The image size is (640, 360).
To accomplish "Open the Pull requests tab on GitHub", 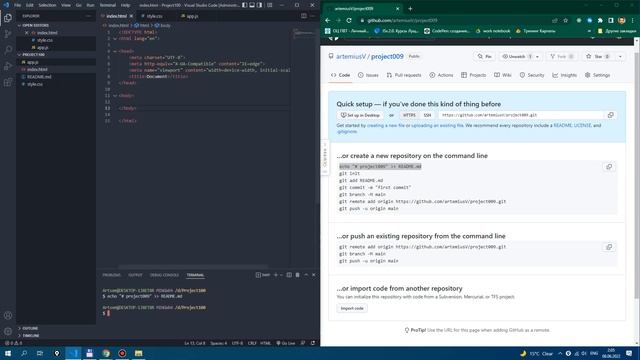I will 404,75.
